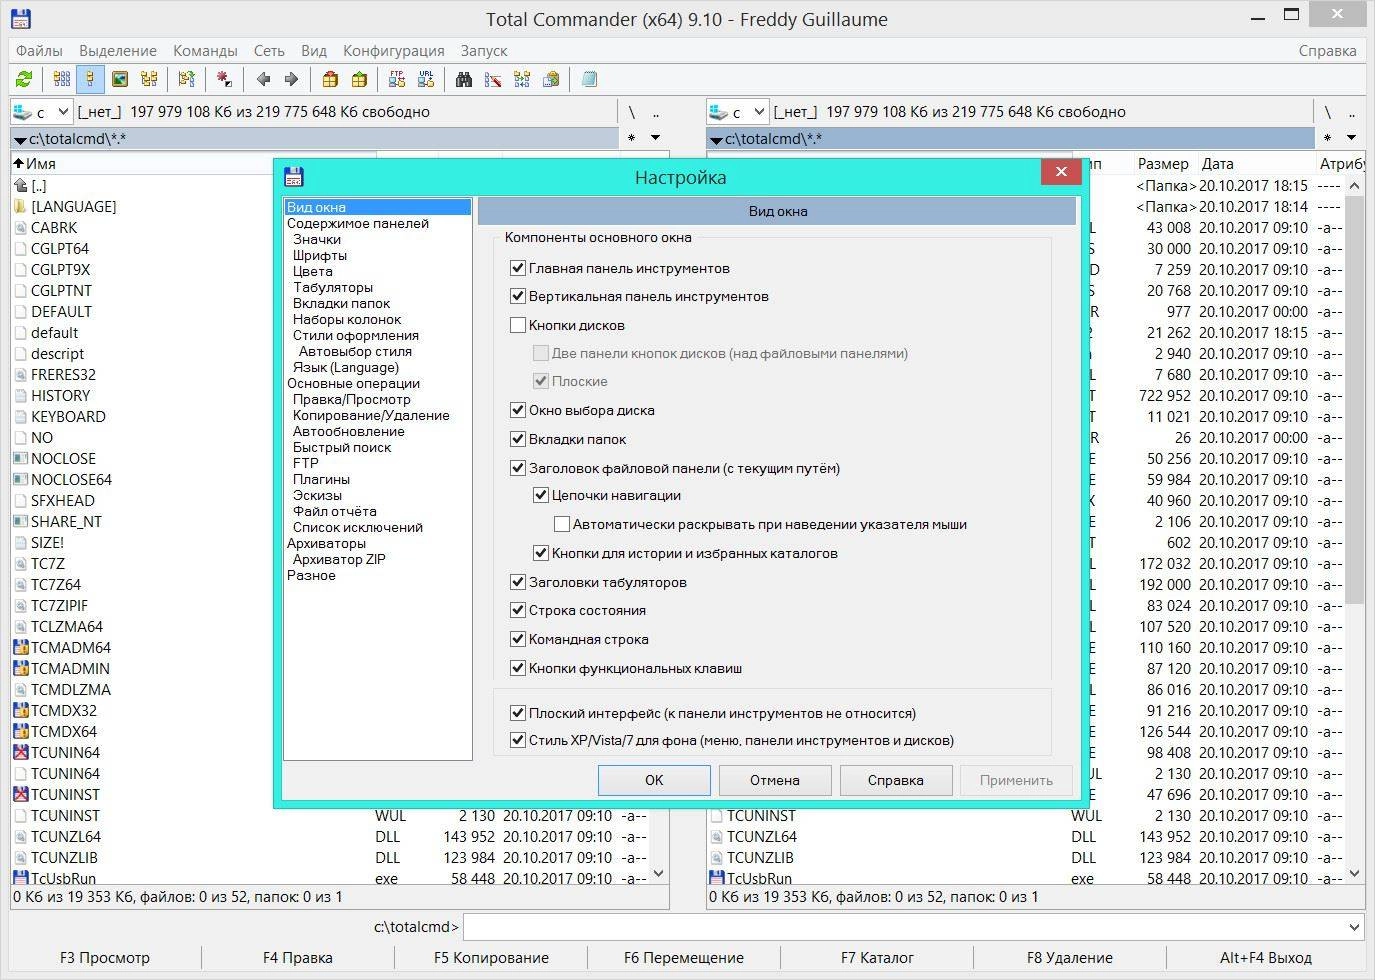Toggle 'Цепочки навигации' checkbox
The width and height of the screenshot is (1375, 980).
coord(541,495)
